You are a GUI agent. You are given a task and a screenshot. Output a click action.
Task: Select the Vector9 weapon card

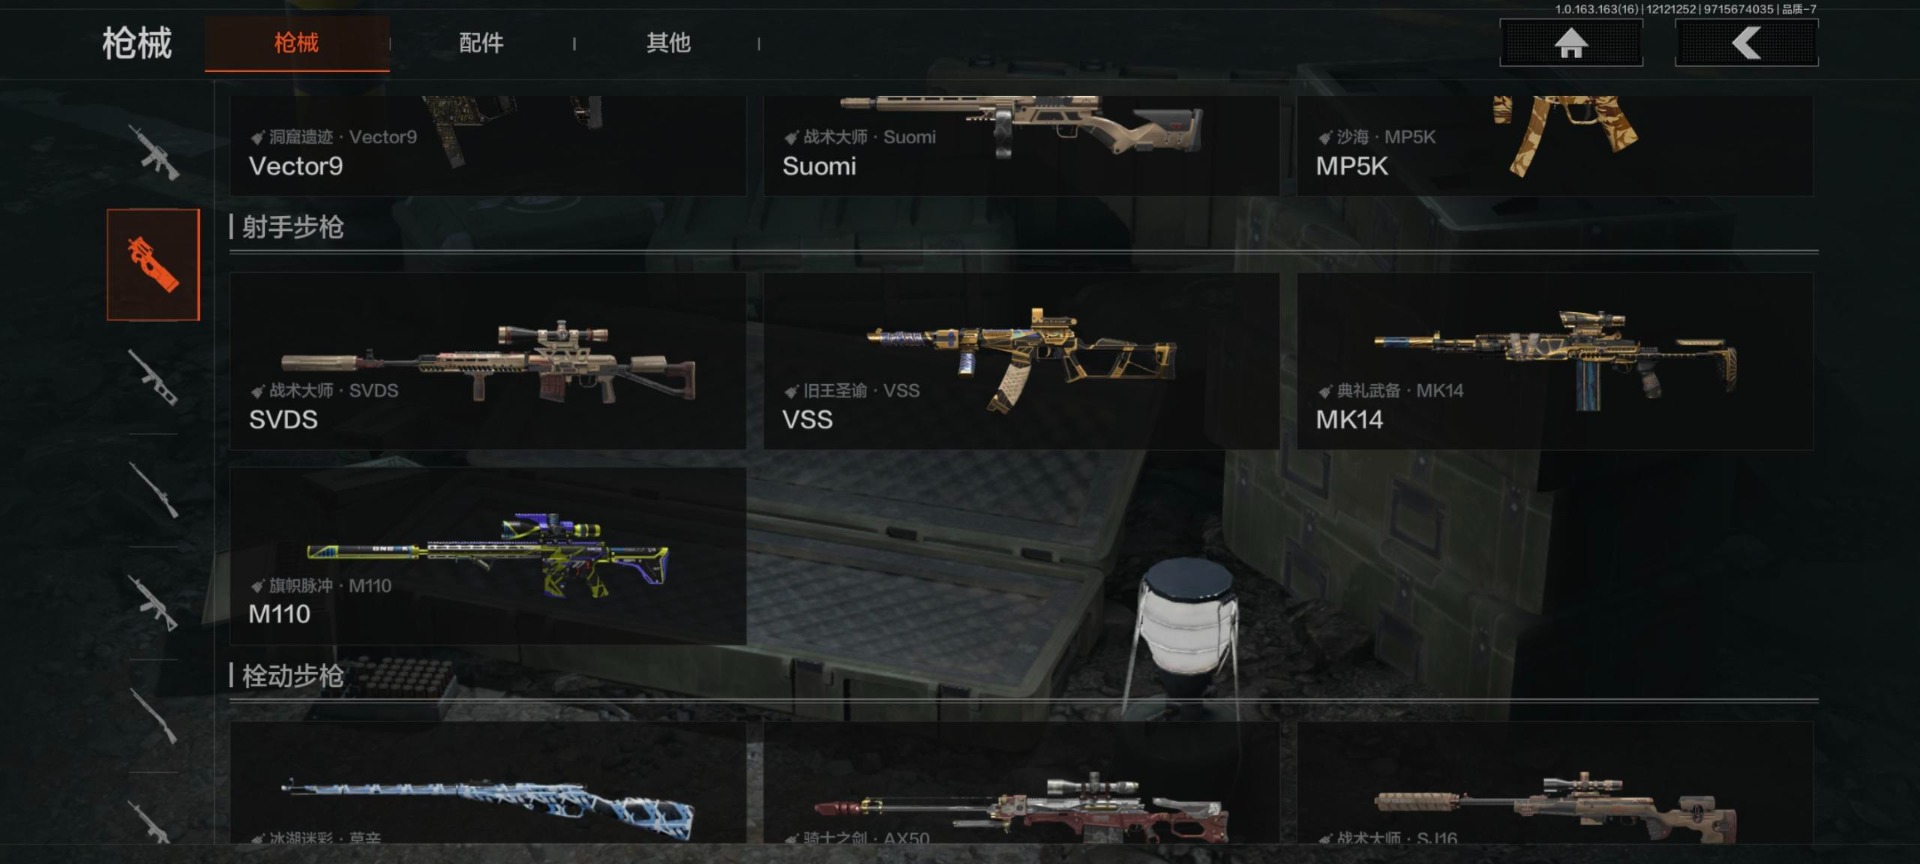(x=488, y=146)
